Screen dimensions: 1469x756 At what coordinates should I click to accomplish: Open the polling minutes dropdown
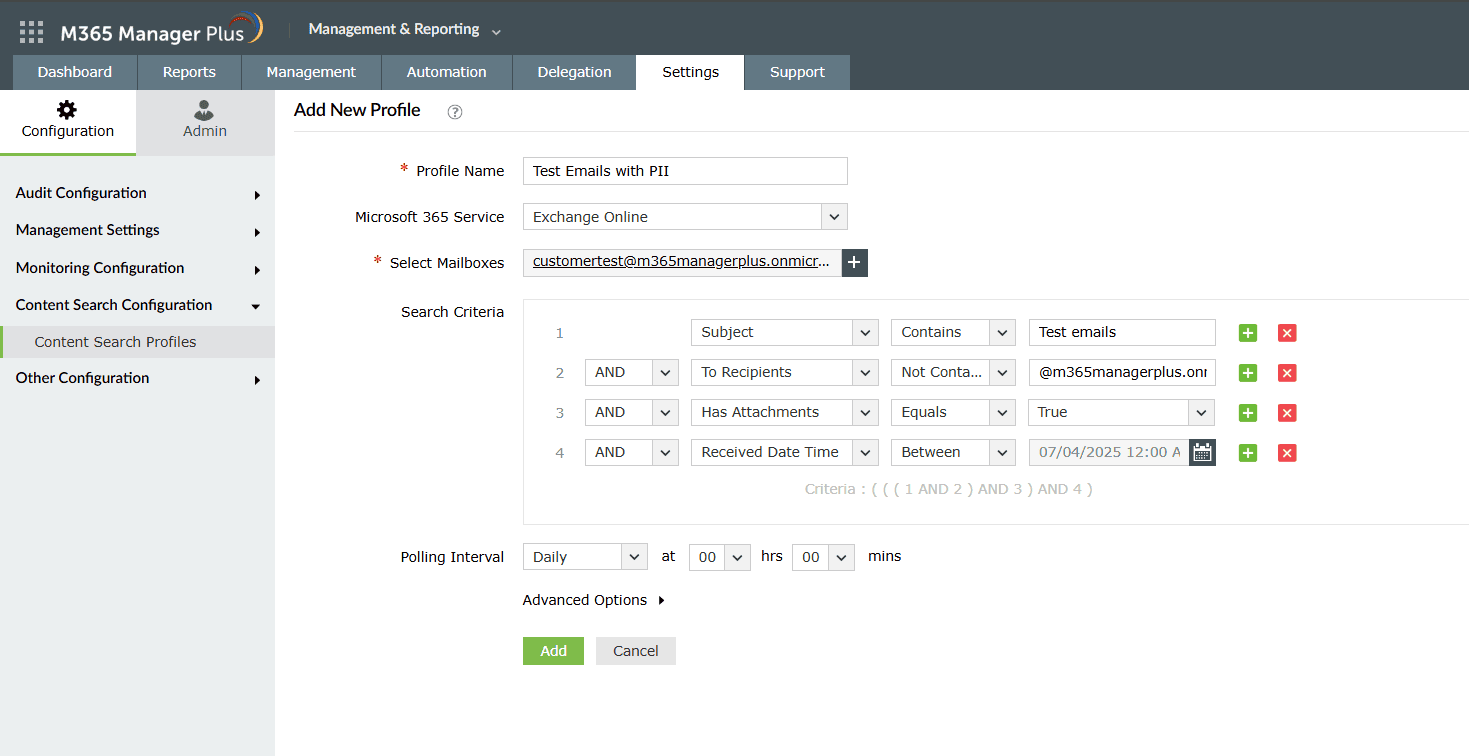[823, 557]
